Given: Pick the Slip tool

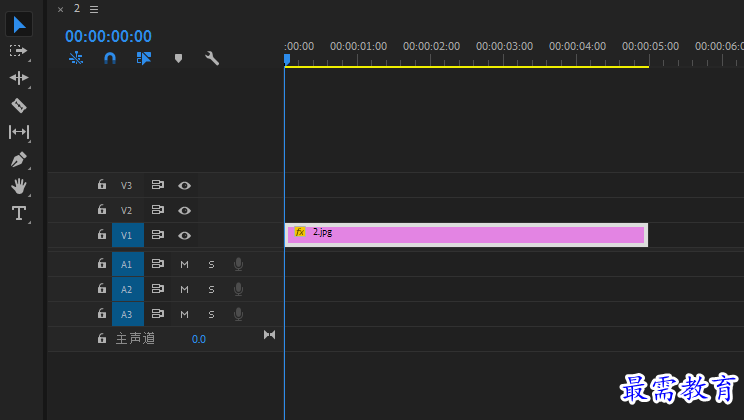Looking at the screenshot, I should point(19,132).
